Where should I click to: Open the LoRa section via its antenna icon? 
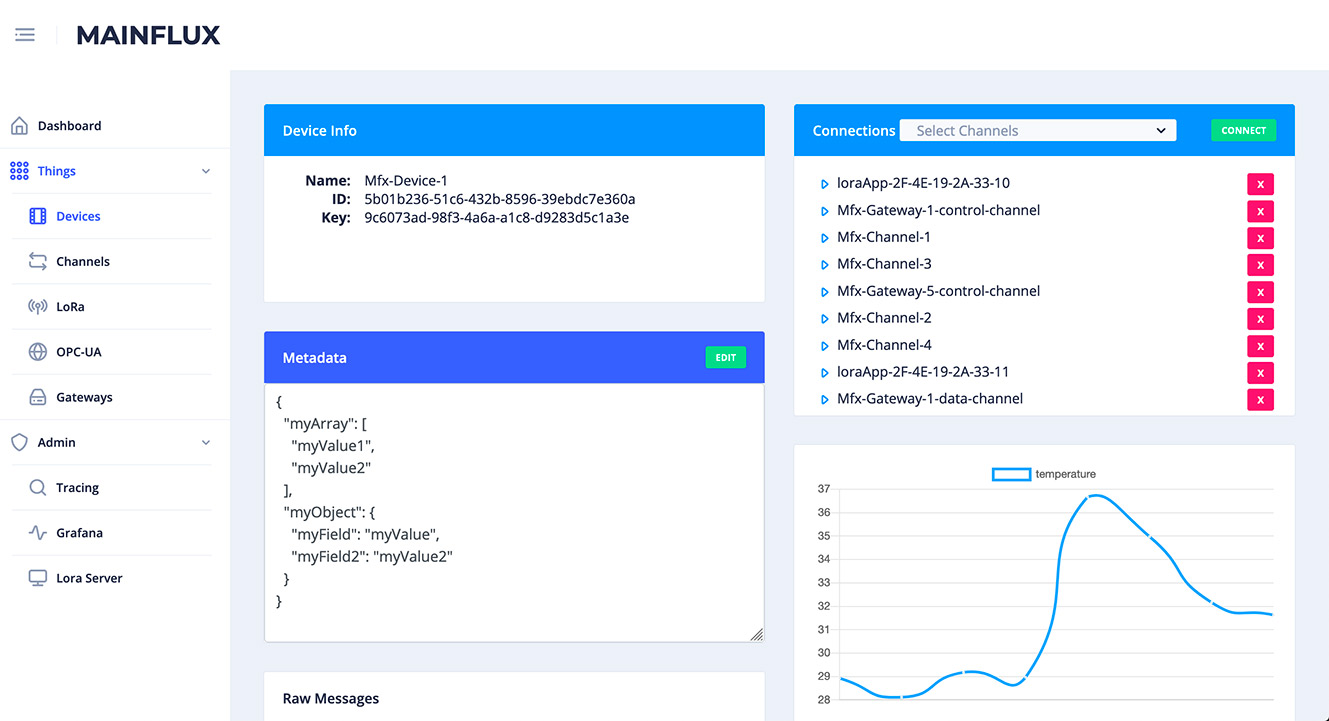[x=38, y=306]
